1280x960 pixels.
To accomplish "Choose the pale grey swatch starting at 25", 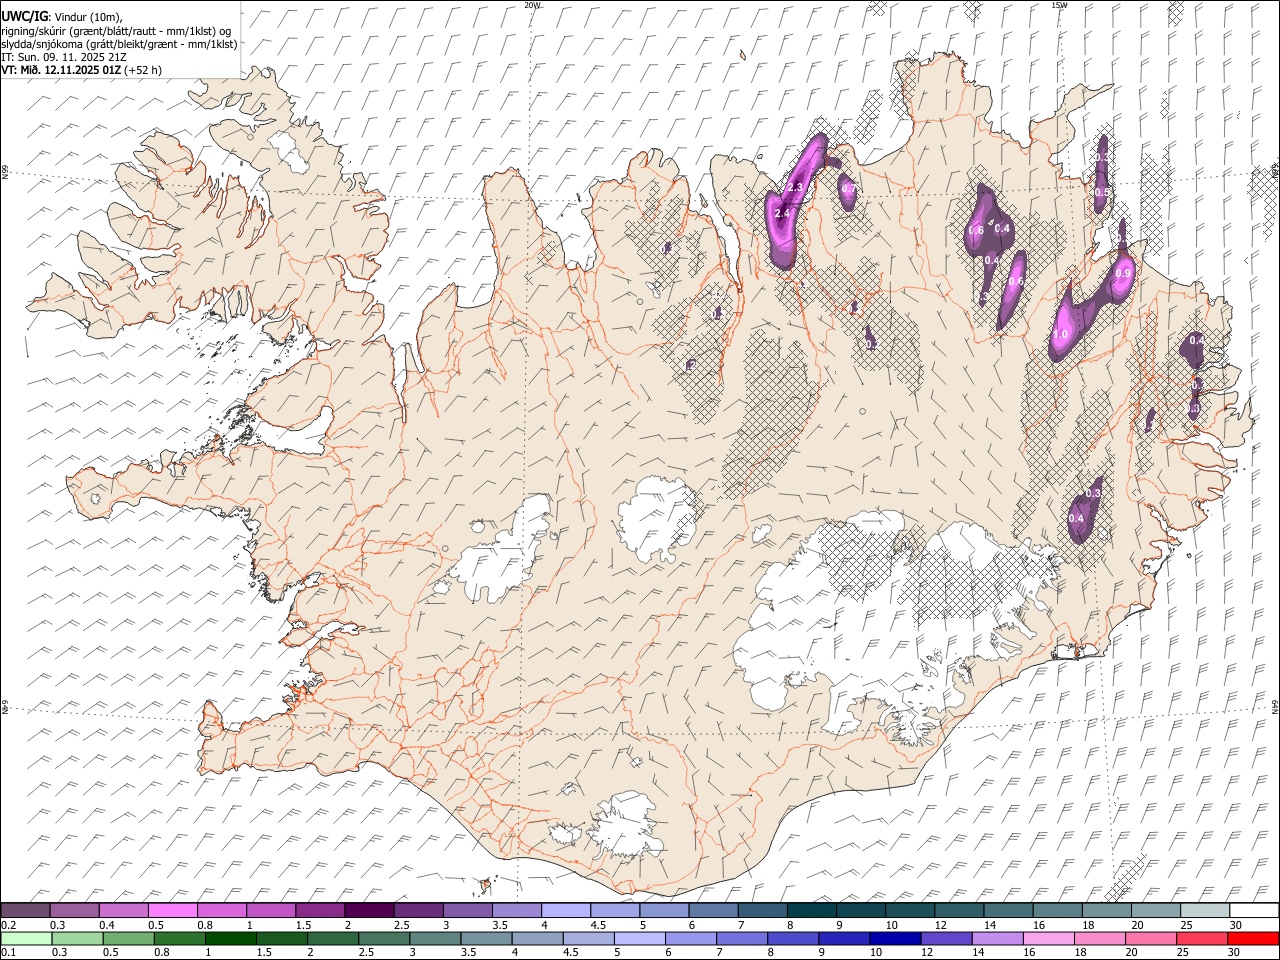I will (1204, 911).
